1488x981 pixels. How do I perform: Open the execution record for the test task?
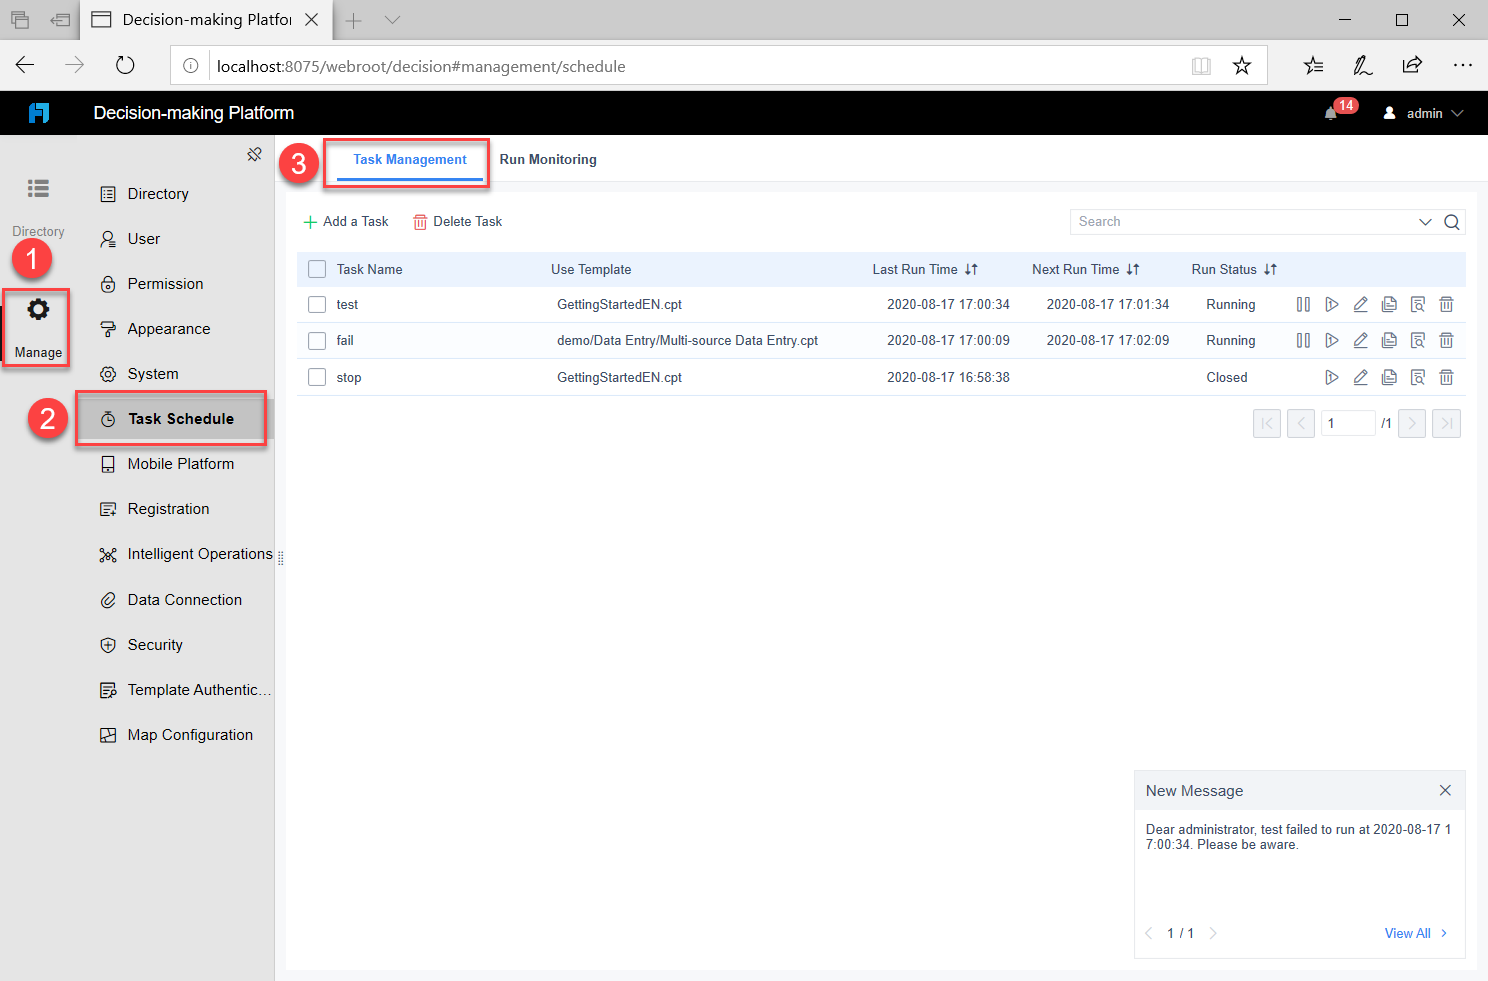tap(1389, 304)
